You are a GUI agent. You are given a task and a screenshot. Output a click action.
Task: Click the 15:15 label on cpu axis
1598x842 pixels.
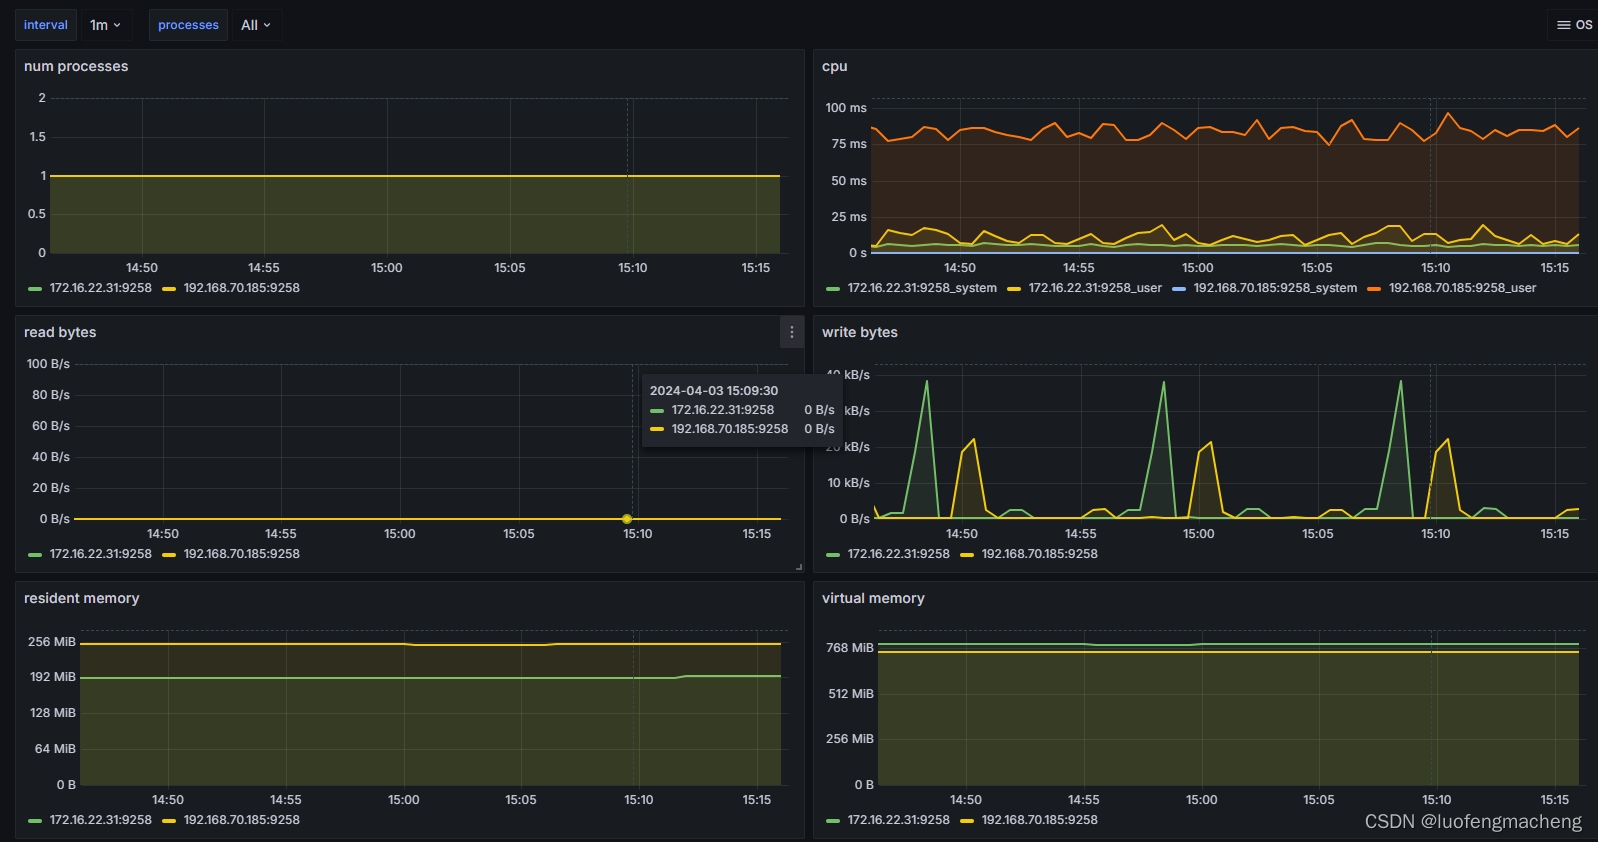1555,268
